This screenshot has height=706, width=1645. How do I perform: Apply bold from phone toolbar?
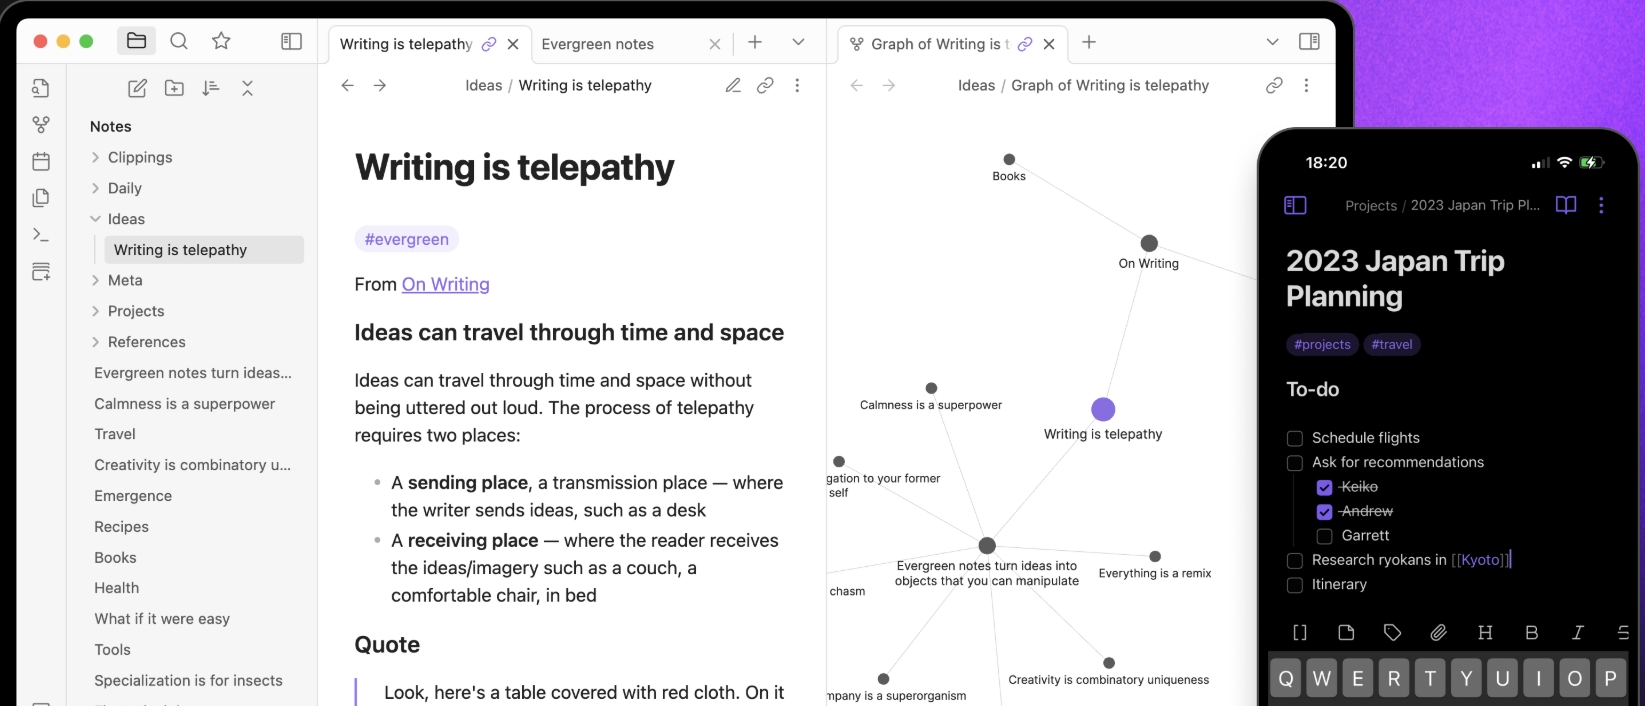(1531, 632)
